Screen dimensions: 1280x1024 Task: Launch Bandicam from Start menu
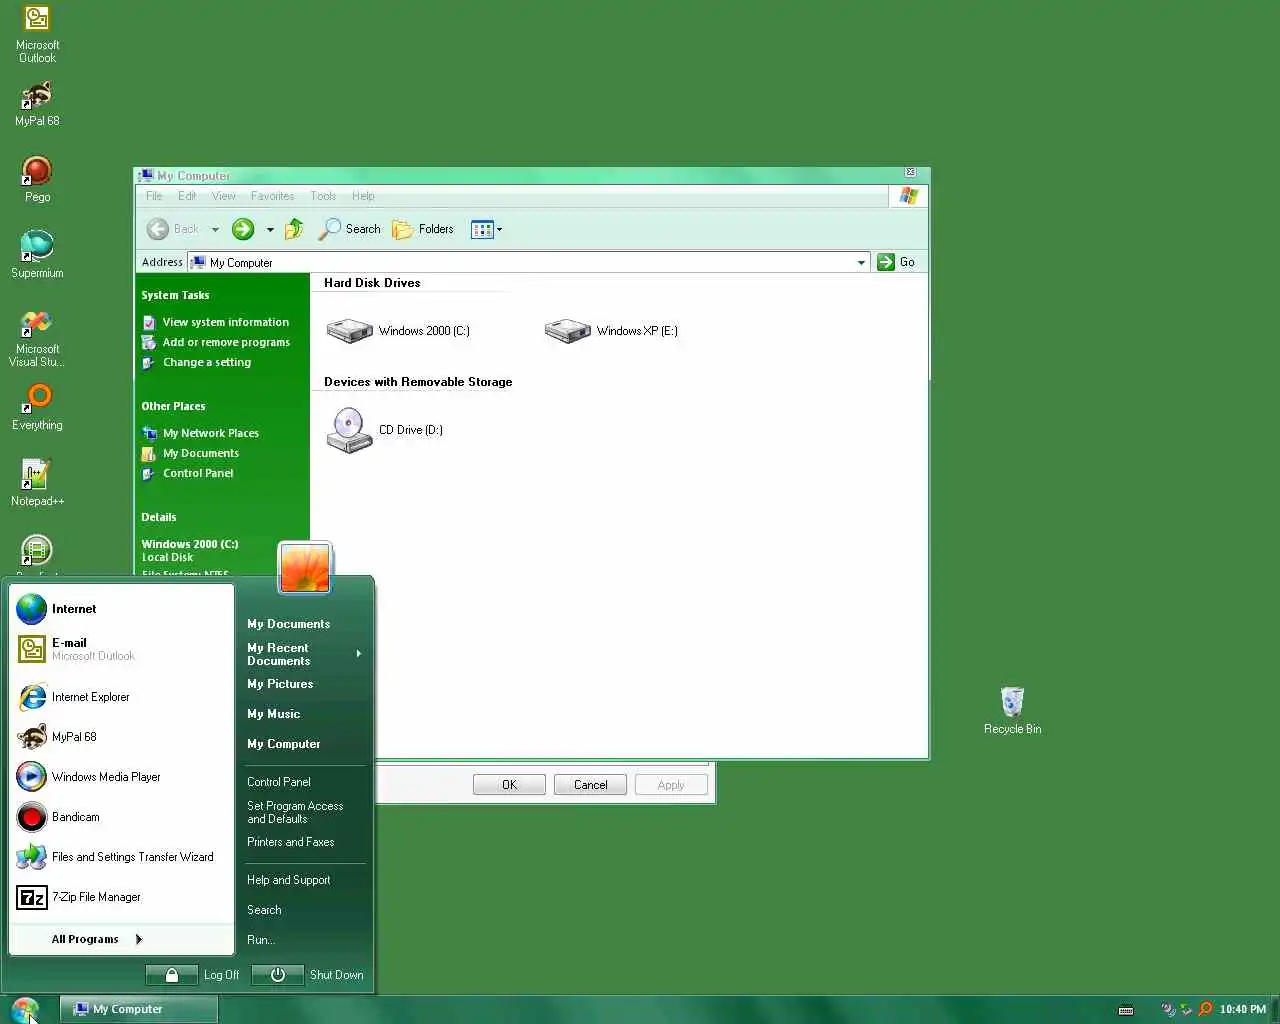tap(121, 817)
